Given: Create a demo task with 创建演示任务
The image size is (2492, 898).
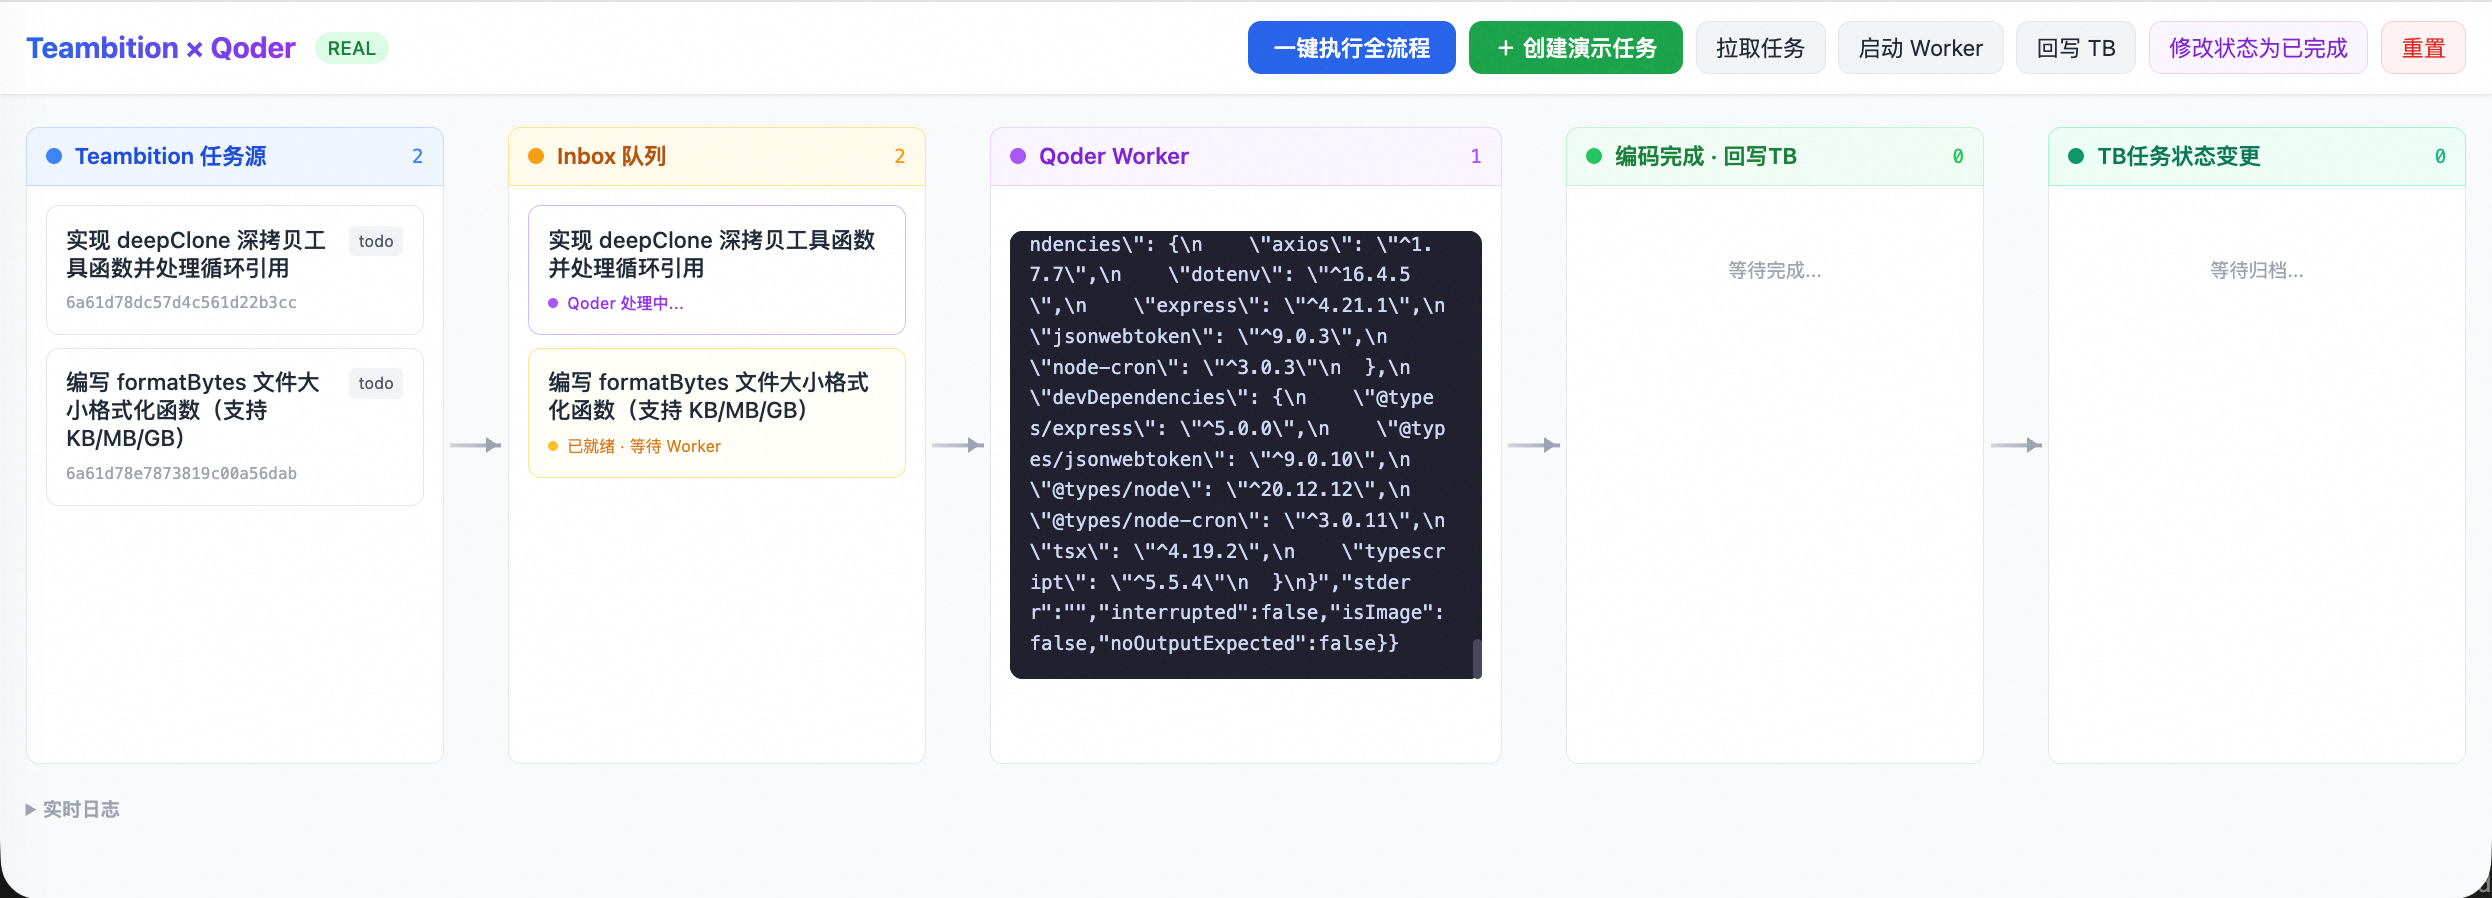Looking at the screenshot, I should click(x=1575, y=48).
